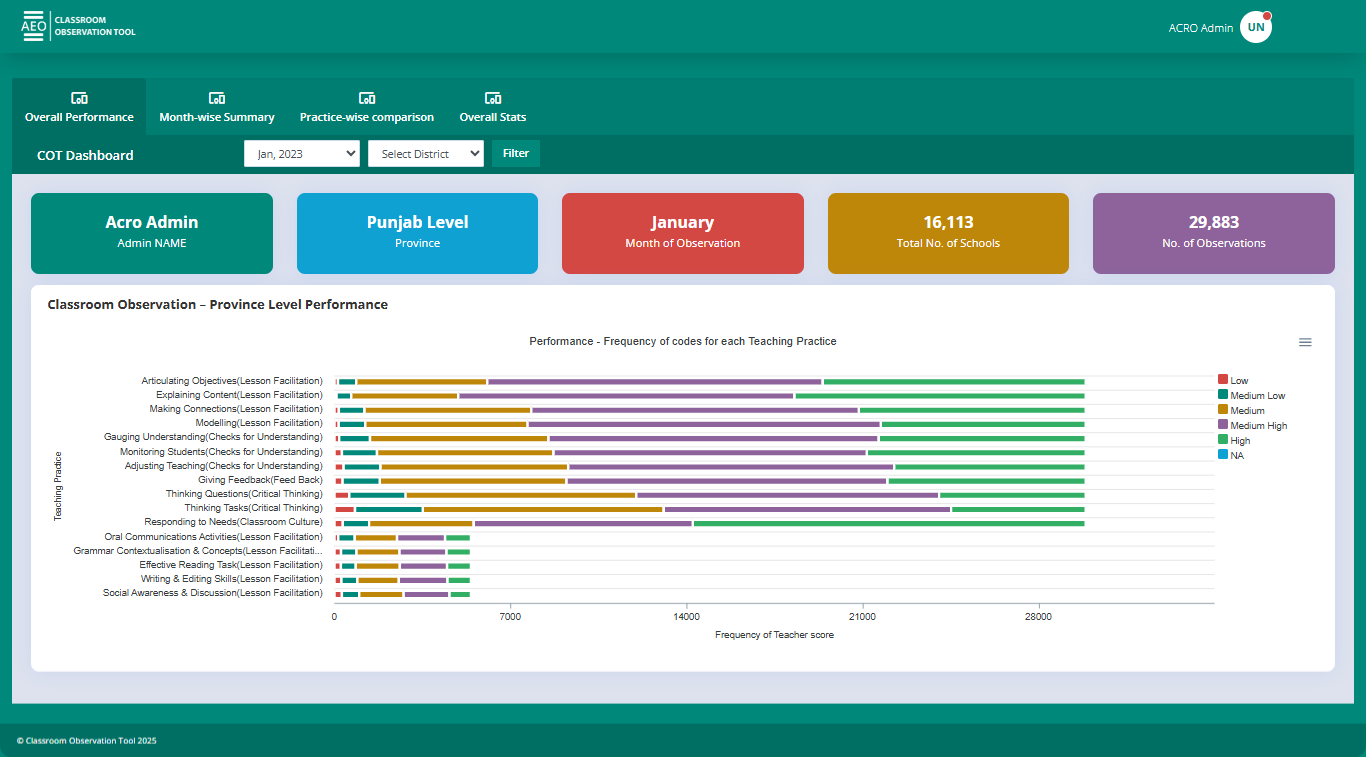Switch to the Month-wise Summary tab
Viewport: 1366px width, 758px height.
pyautogui.click(x=217, y=117)
